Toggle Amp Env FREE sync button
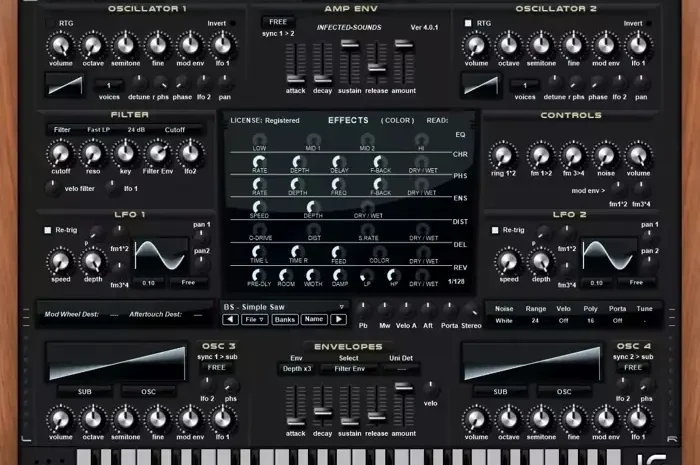 point(278,22)
